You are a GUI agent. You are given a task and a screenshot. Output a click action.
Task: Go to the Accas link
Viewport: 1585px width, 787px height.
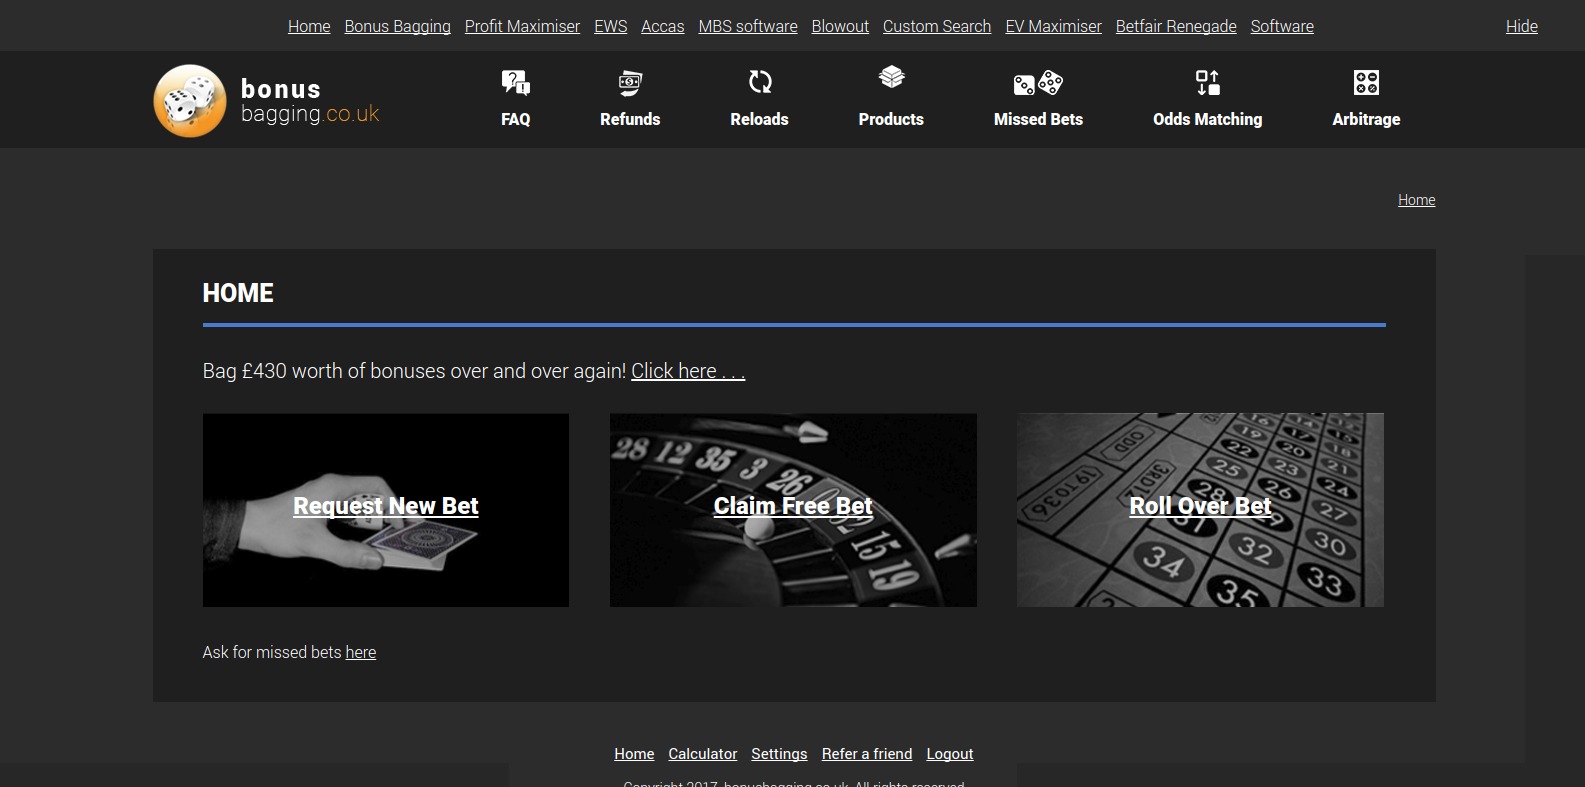coord(663,26)
